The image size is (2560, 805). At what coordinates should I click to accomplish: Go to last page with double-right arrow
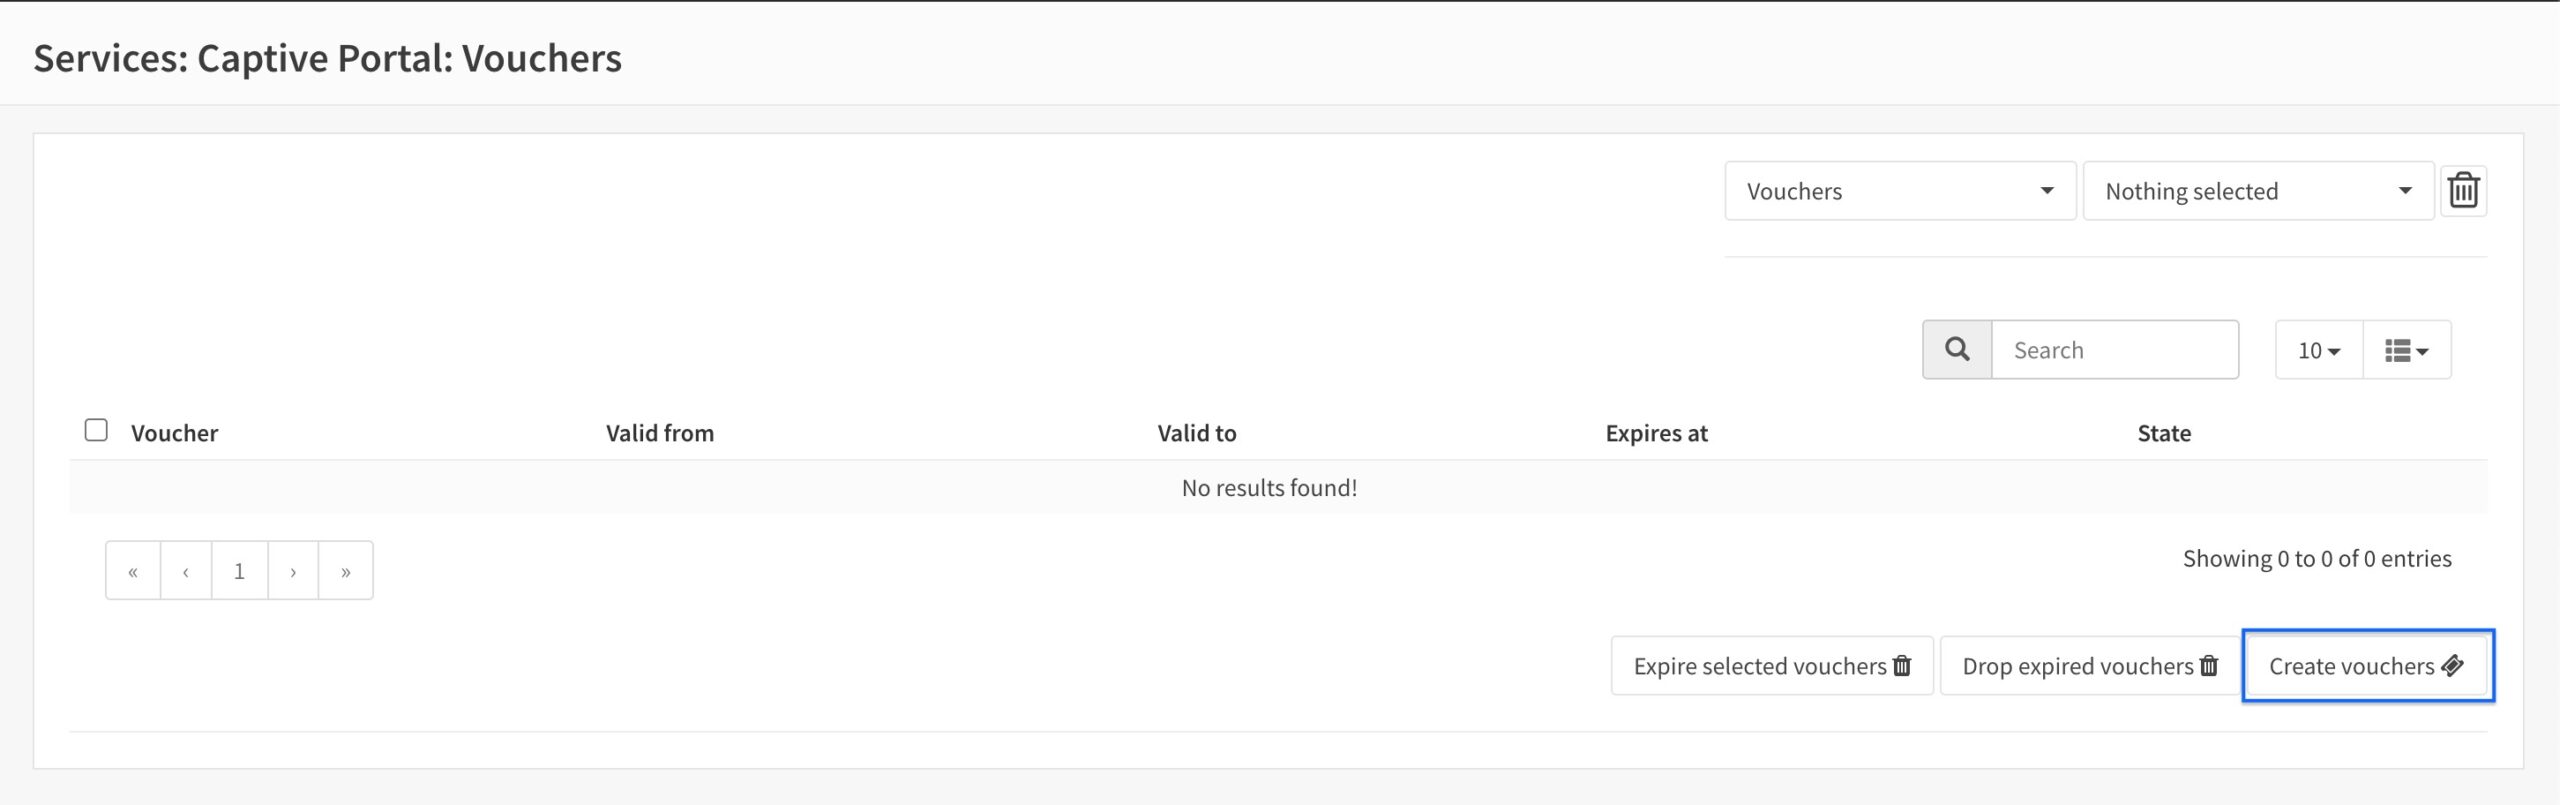click(346, 571)
